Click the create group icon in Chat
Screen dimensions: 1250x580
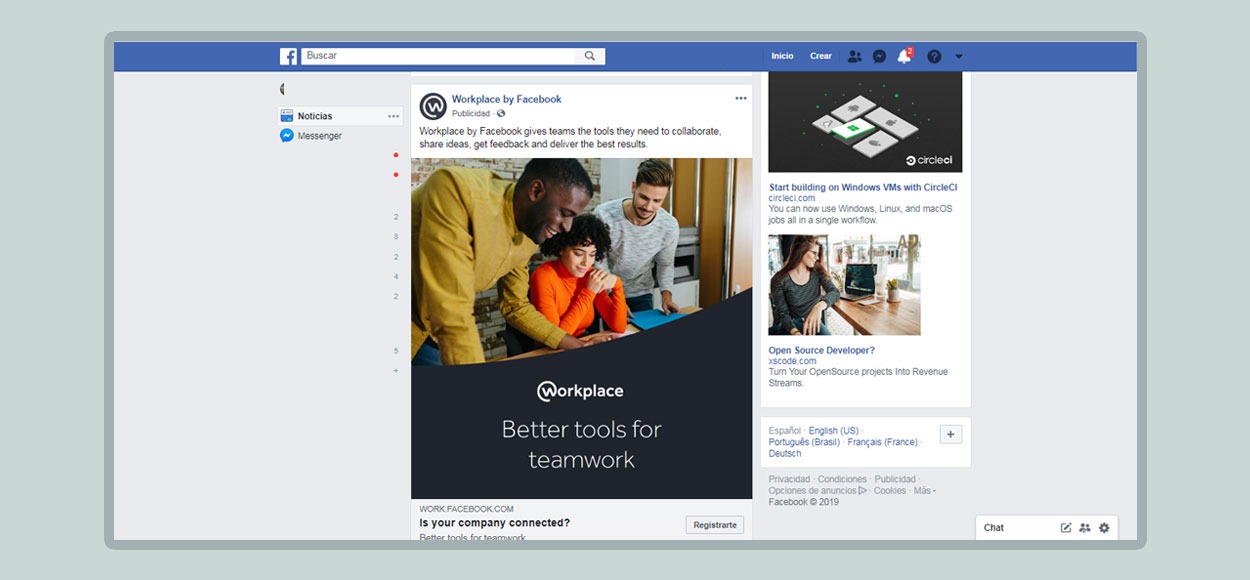coord(1085,528)
